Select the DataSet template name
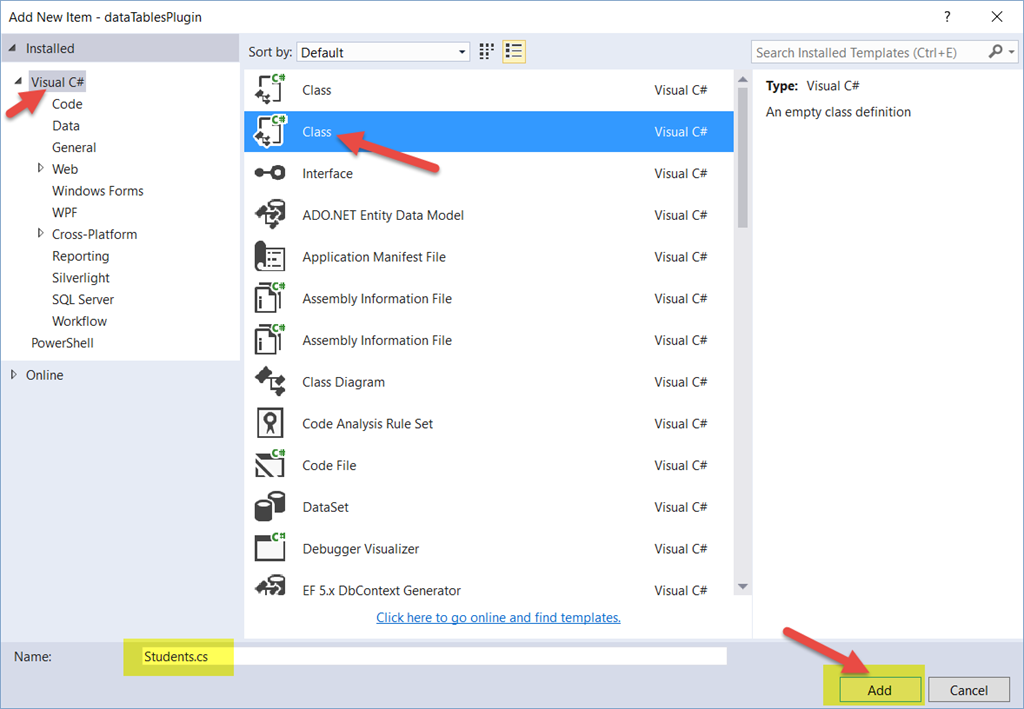 (x=325, y=507)
